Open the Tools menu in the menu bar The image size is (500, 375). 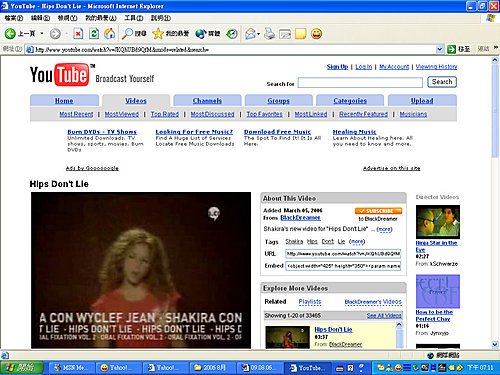tap(134, 18)
